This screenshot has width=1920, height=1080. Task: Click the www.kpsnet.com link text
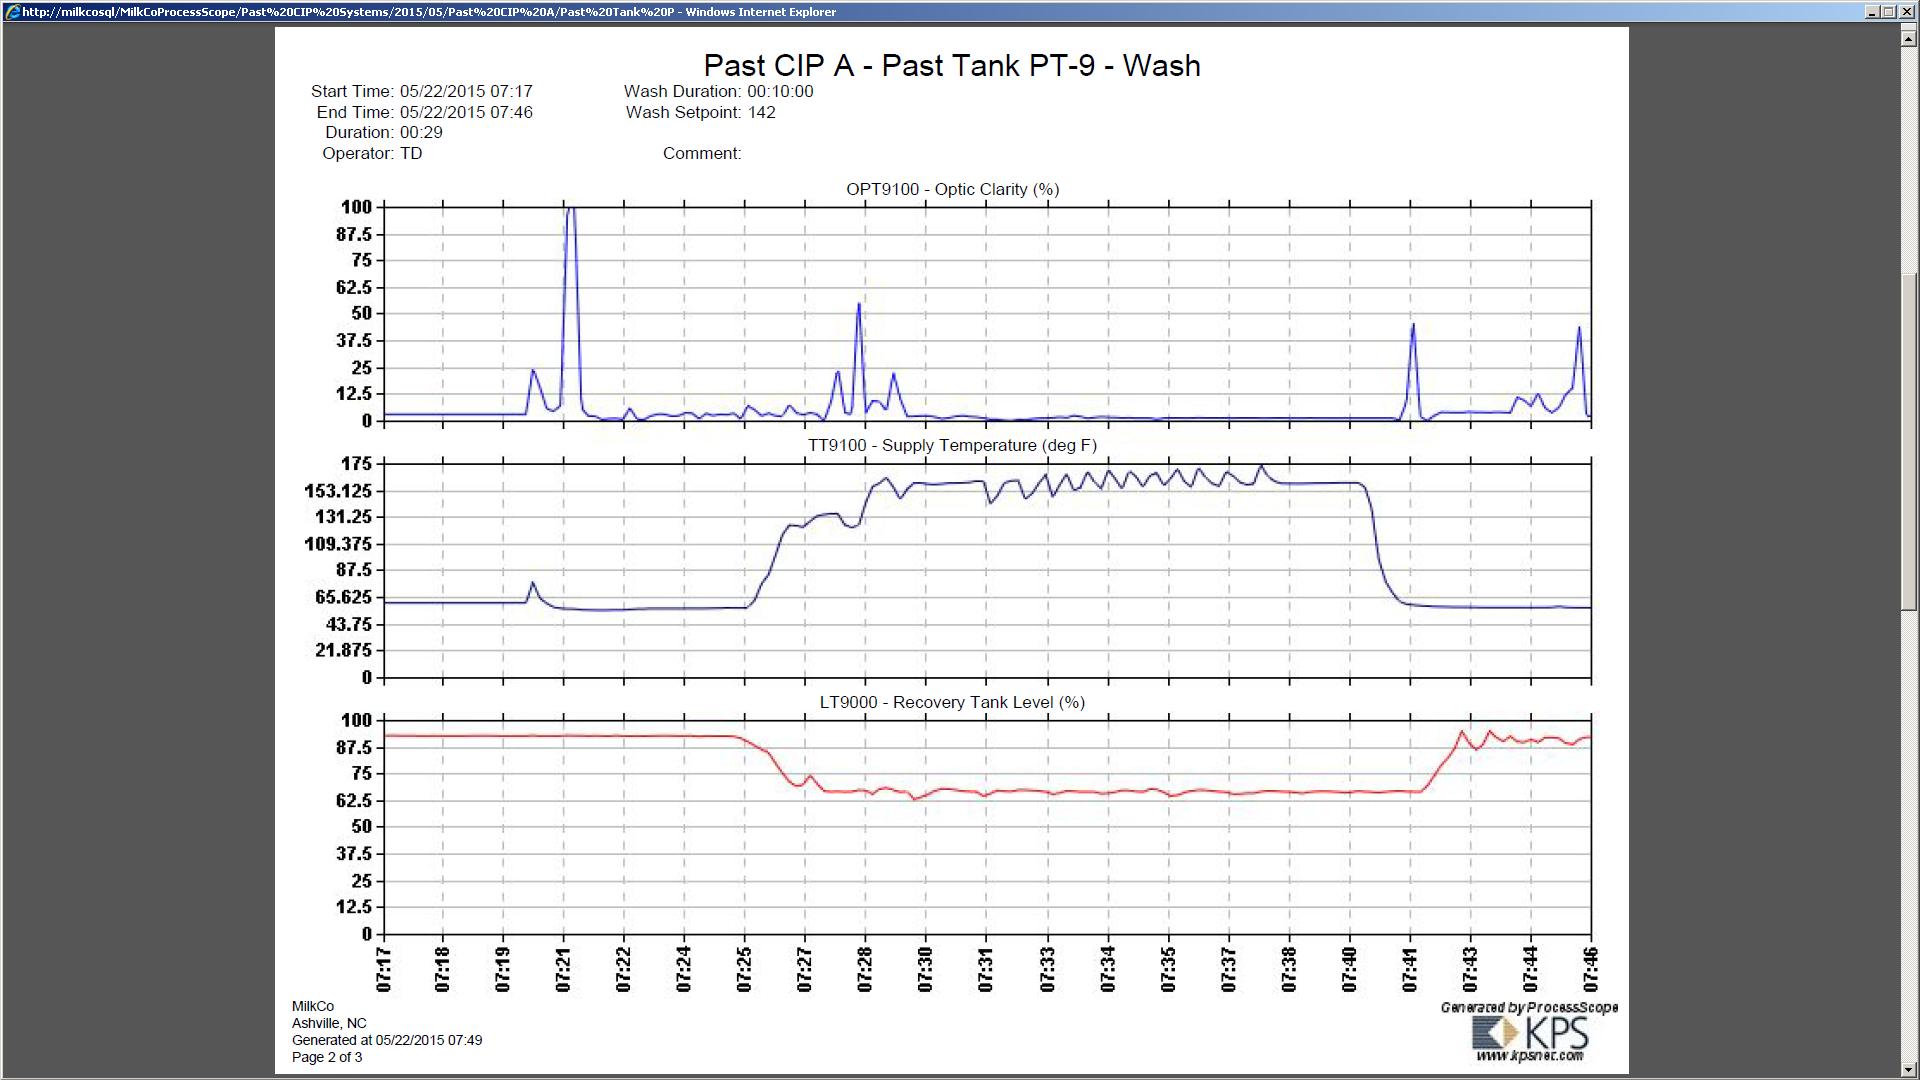click(1530, 1056)
